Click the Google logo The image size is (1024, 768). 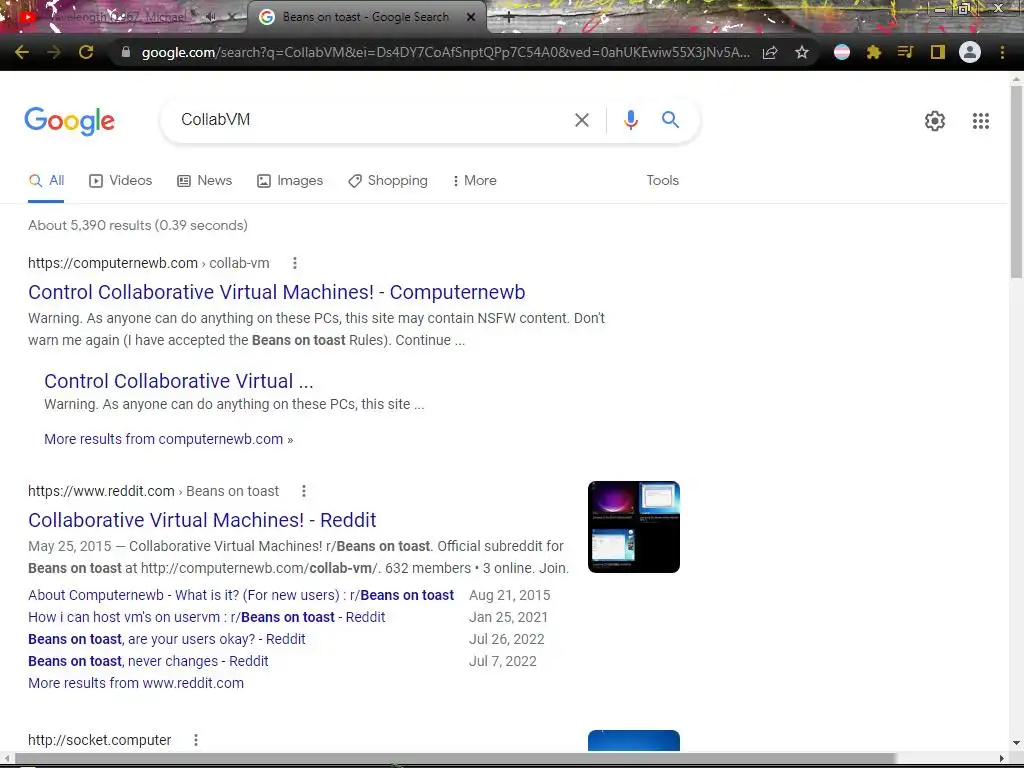coord(69,121)
